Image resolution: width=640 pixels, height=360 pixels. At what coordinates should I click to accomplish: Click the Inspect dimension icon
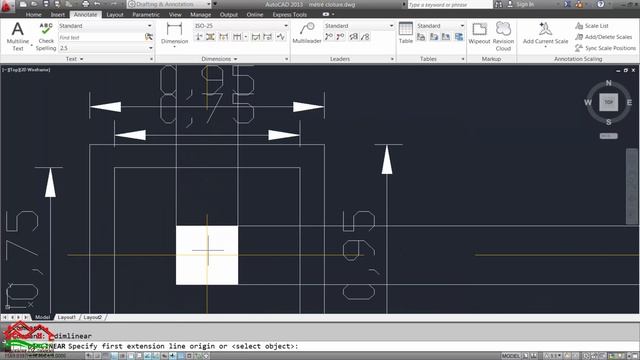pos(256,37)
